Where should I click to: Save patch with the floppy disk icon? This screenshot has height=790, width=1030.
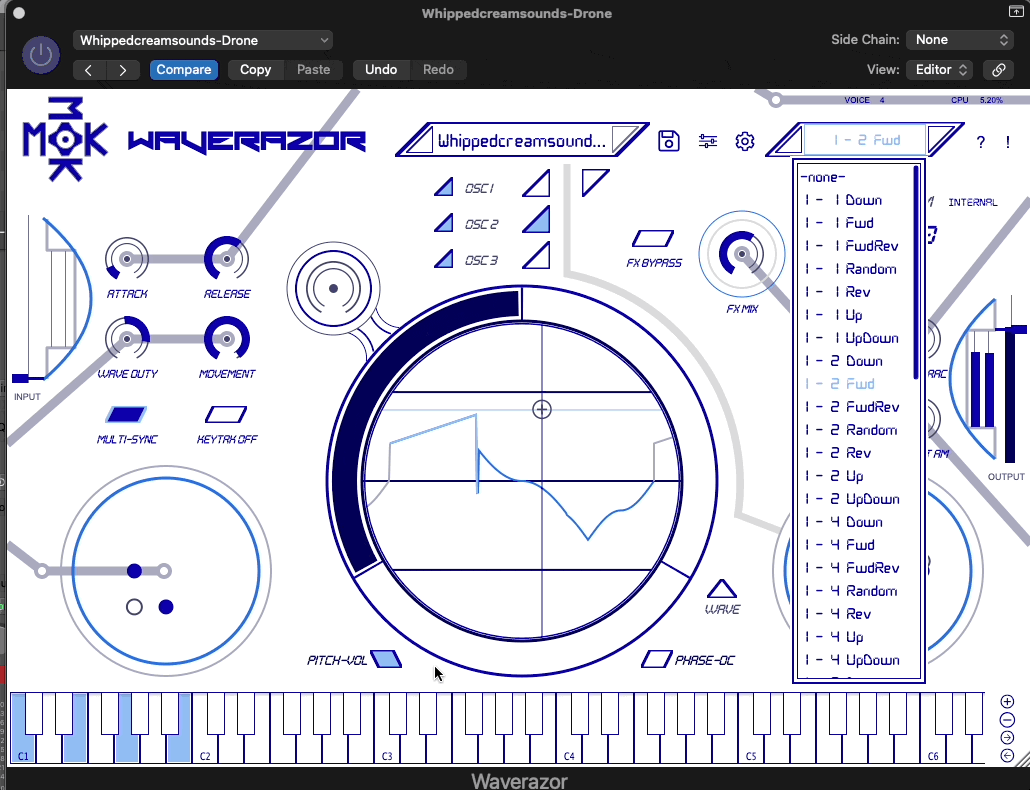[669, 141]
